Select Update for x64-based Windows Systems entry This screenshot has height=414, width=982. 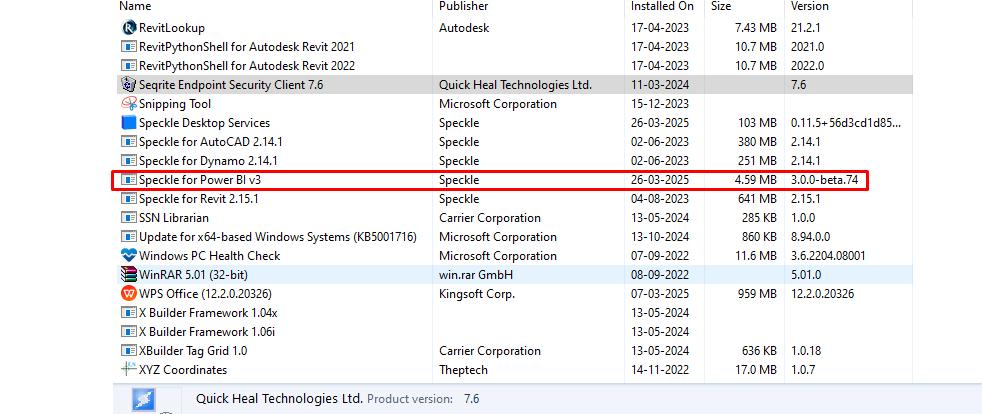coord(514,237)
